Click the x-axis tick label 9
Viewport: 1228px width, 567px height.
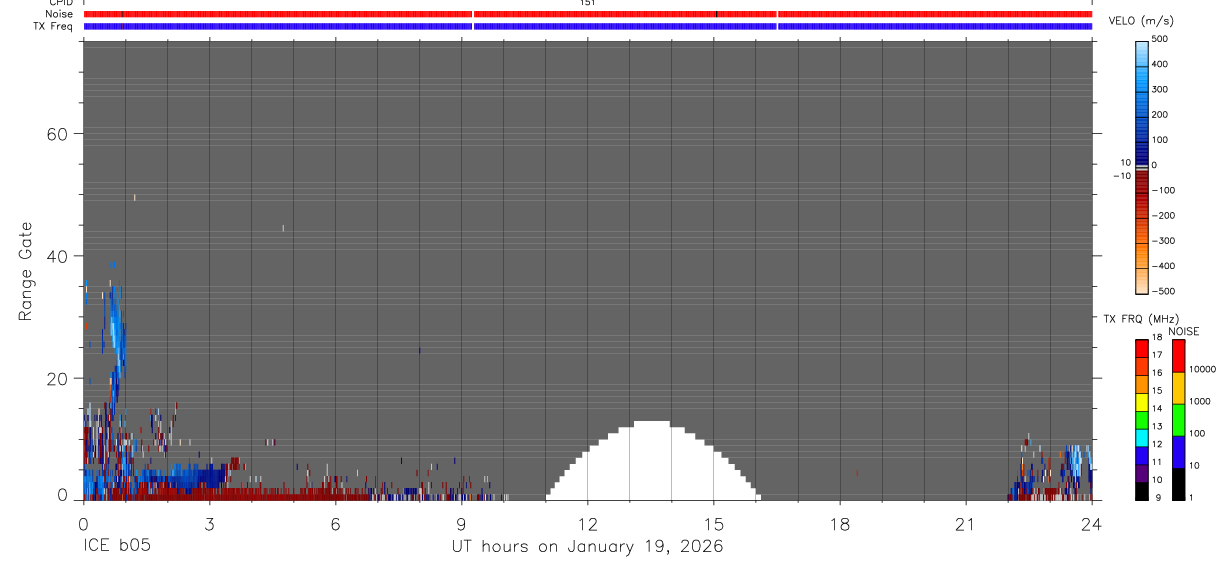(x=462, y=524)
